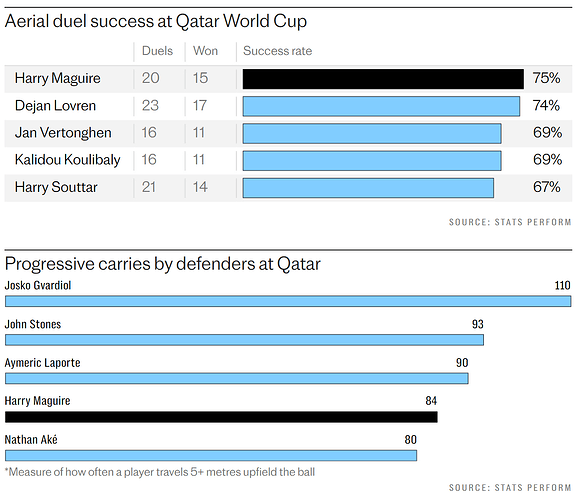Click Dejan Lovren's duels value 23
The width and height of the screenshot is (581, 500).
point(150,106)
